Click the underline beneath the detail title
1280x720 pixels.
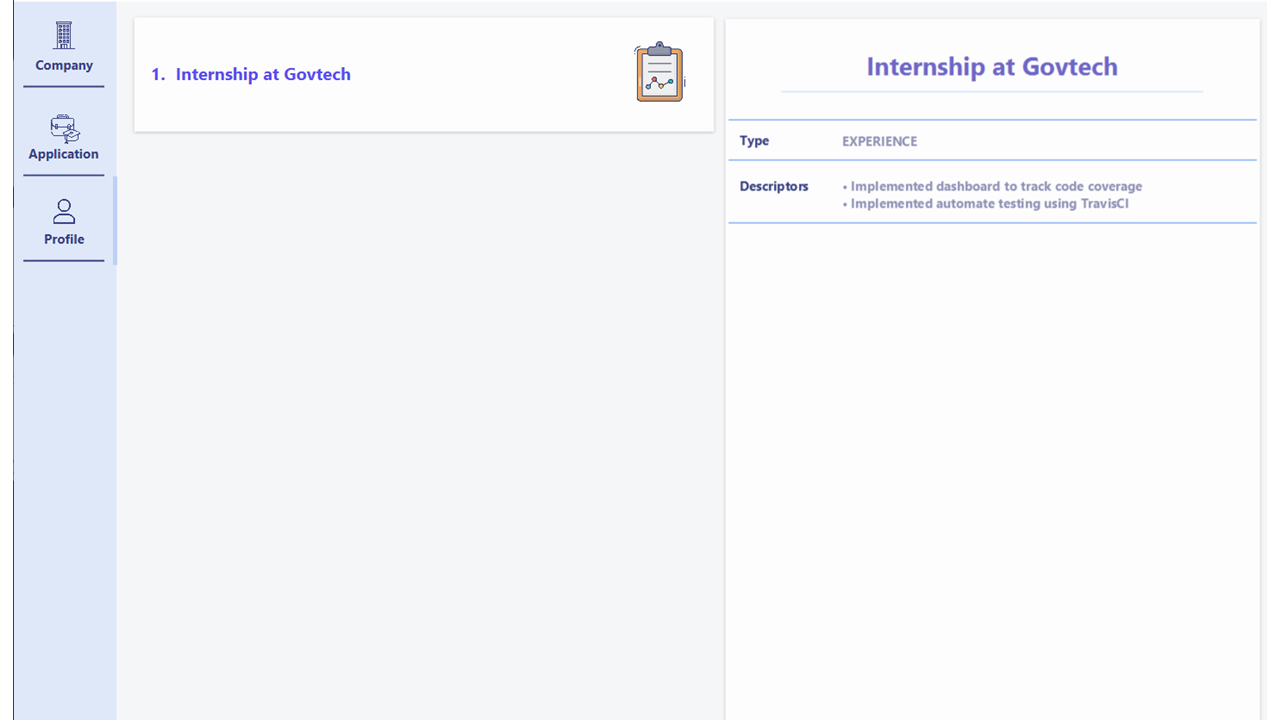click(x=992, y=91)
